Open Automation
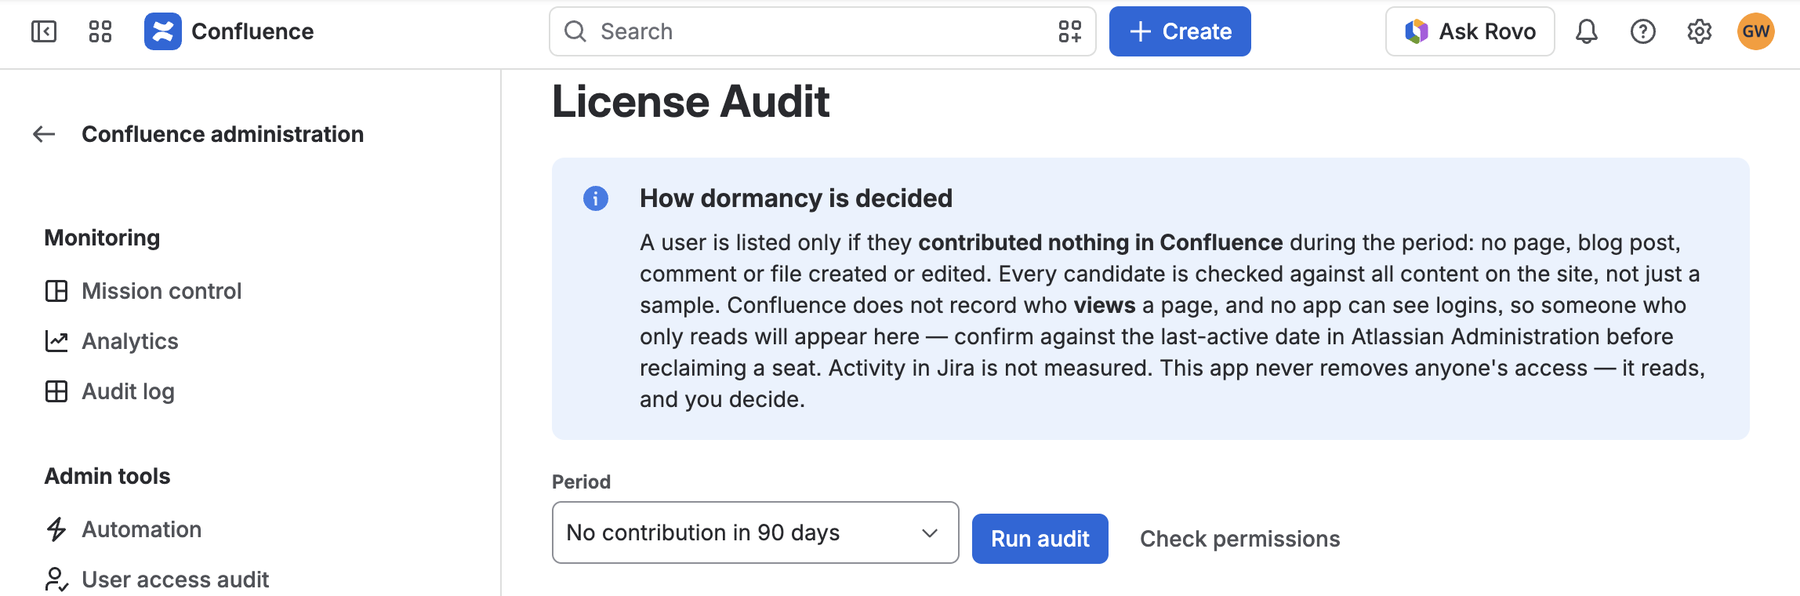The image size is (1800, 596). [x=142, y=529]
